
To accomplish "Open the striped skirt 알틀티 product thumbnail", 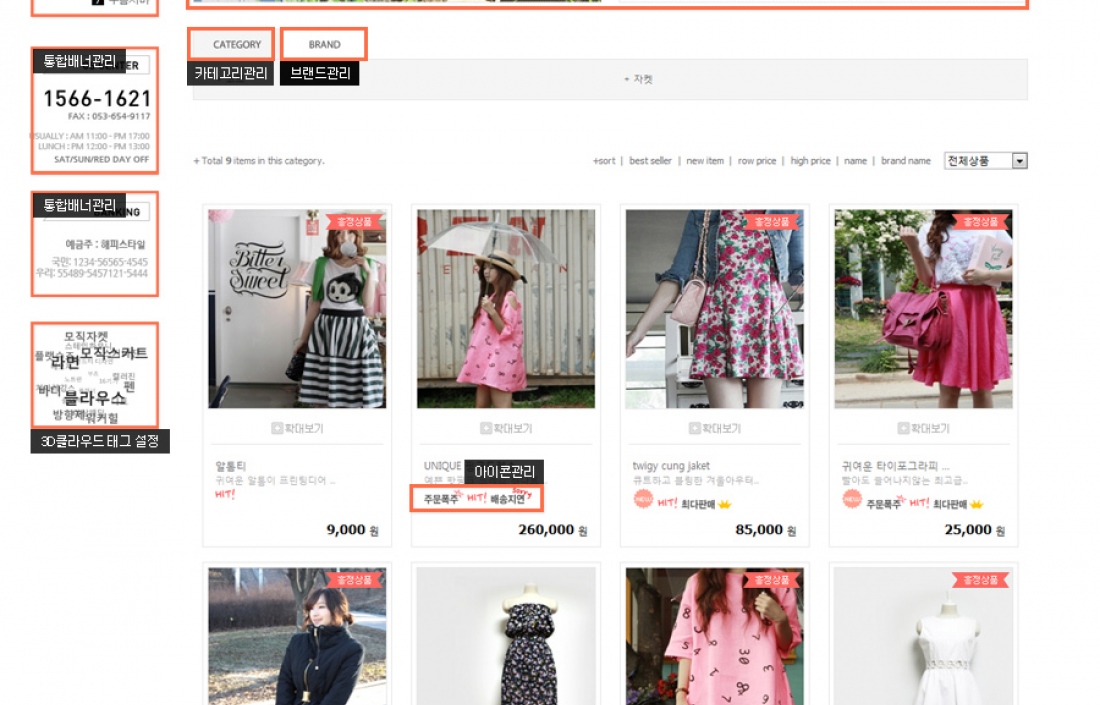I will point(297,308).
